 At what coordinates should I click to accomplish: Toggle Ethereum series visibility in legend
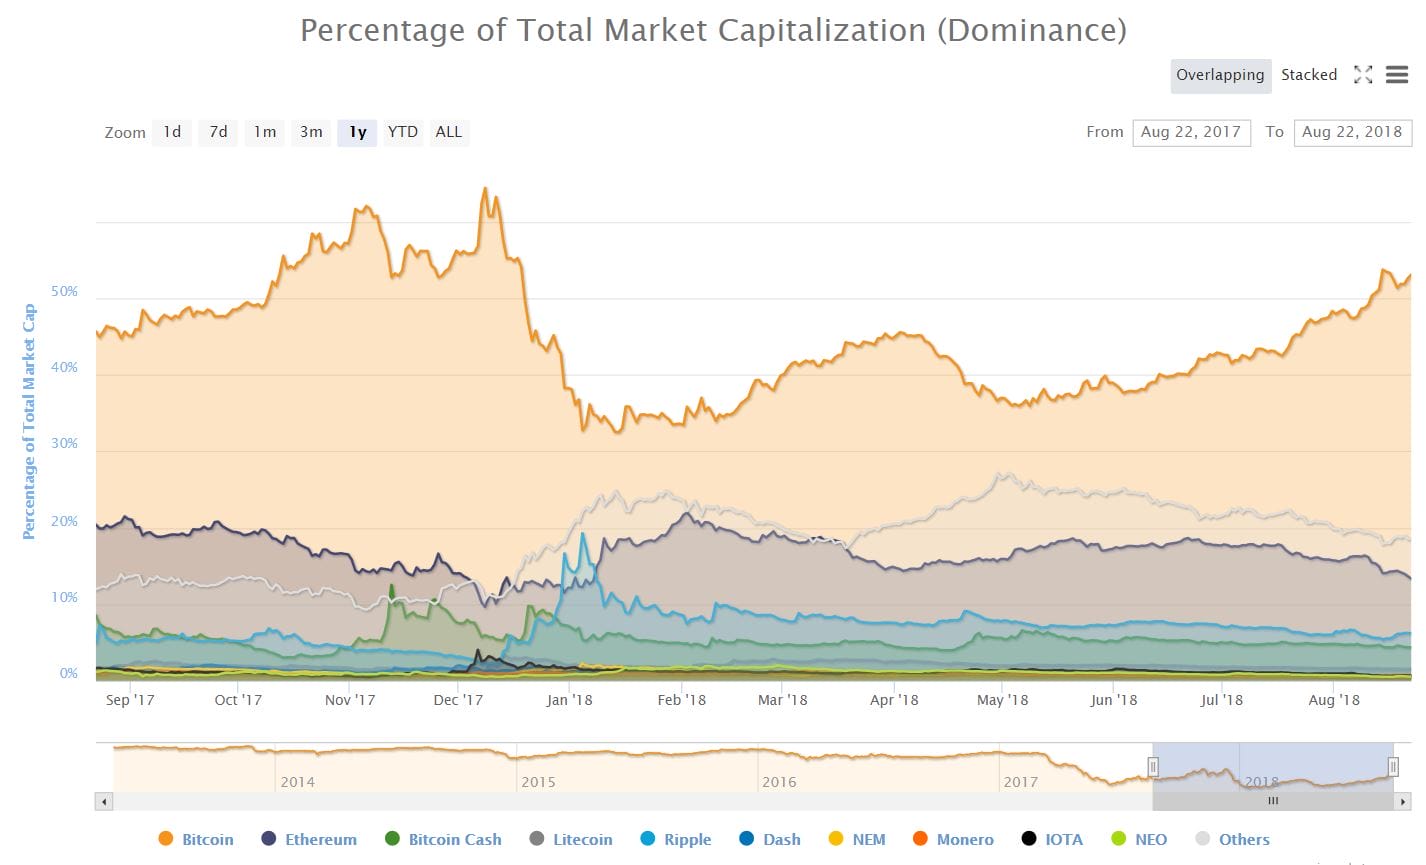(320, 839)
